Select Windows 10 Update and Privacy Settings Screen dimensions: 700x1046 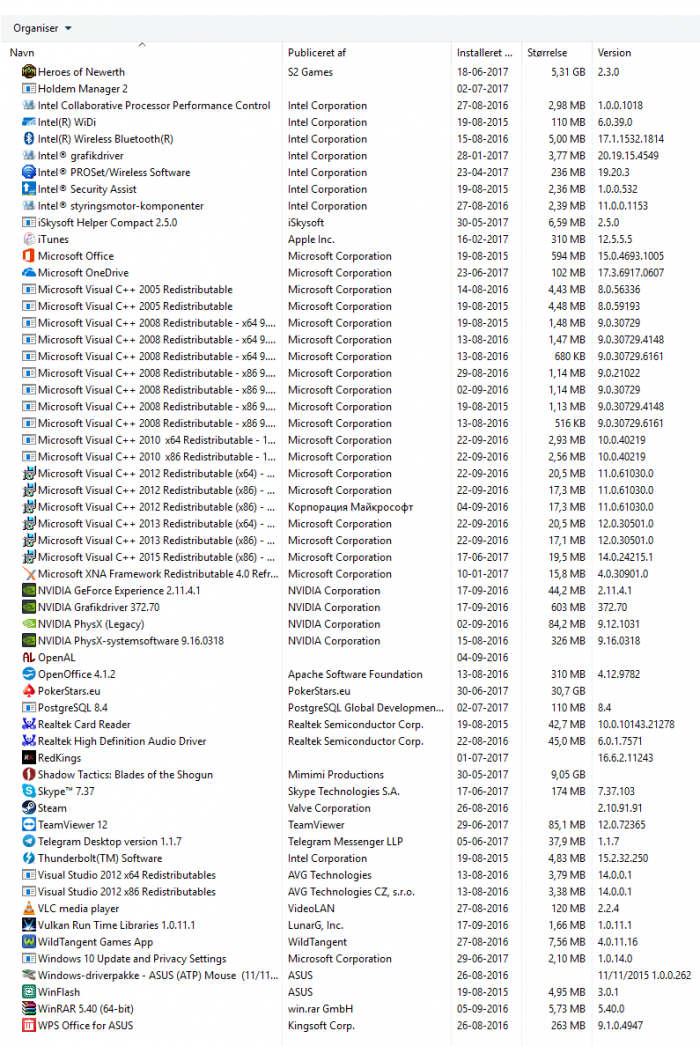click(x=132, y=959)
